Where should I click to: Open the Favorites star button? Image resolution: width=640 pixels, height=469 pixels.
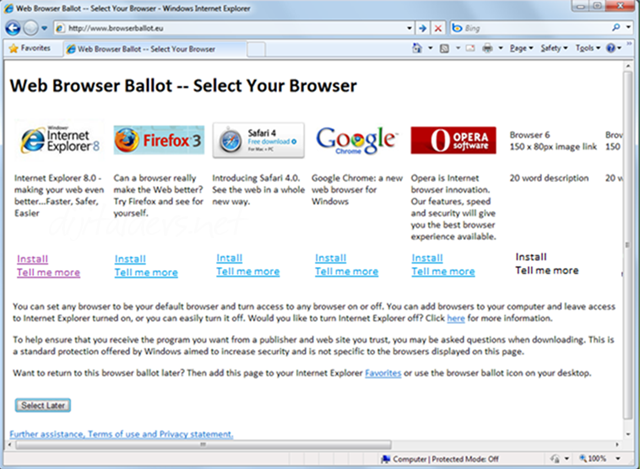pyautogui.click(x=30, y=48)
